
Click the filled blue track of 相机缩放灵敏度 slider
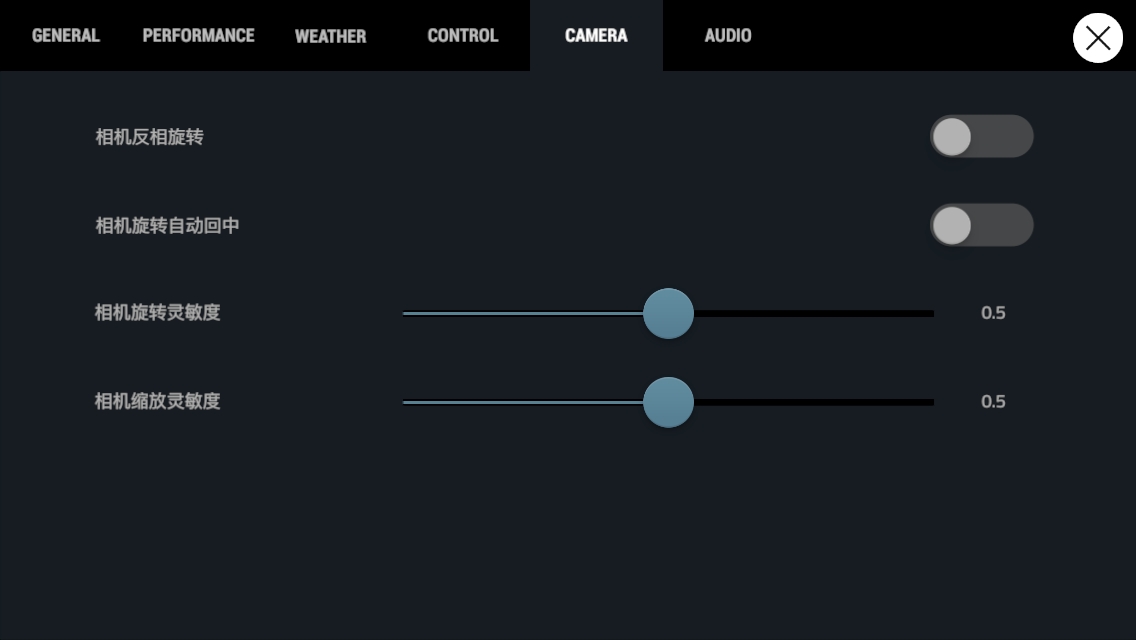click(523, 402)
